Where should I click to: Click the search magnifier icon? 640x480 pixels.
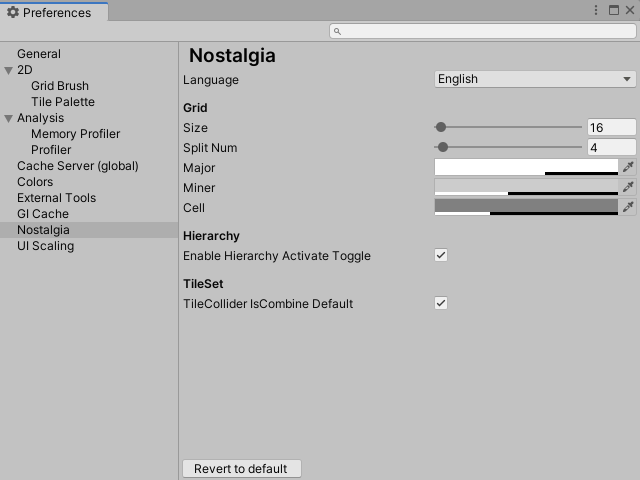(338, 31)
